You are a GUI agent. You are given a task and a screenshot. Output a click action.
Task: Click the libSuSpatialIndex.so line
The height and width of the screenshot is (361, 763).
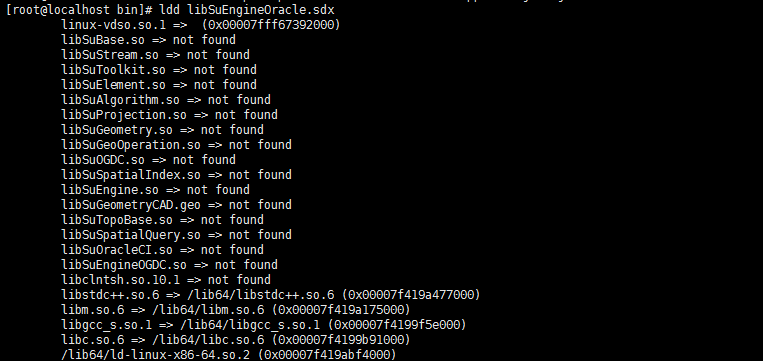coord(176,175)
